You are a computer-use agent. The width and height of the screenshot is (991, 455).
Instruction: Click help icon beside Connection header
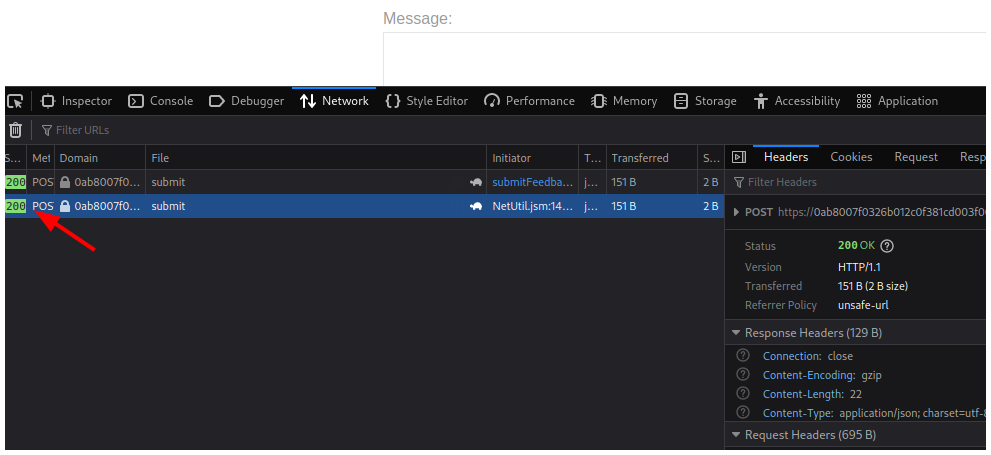point(742,356)
